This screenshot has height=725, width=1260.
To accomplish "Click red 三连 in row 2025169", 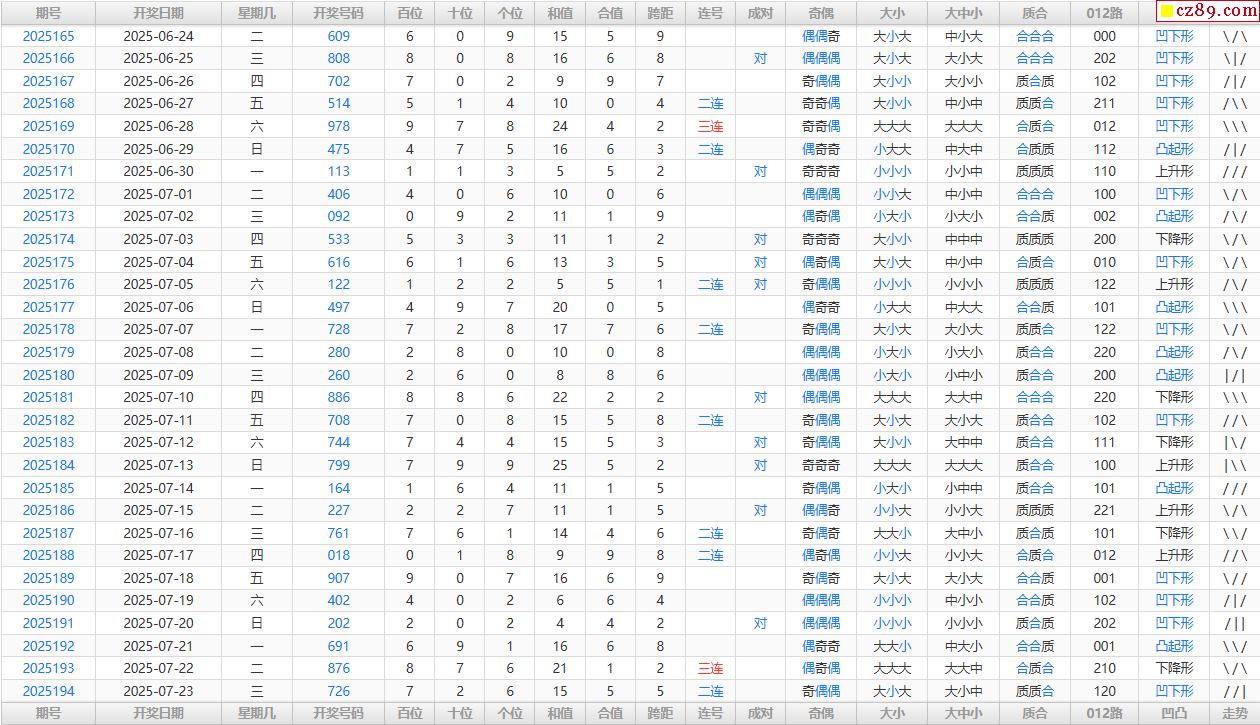I will pyautogui.click(x=710, y=126).
